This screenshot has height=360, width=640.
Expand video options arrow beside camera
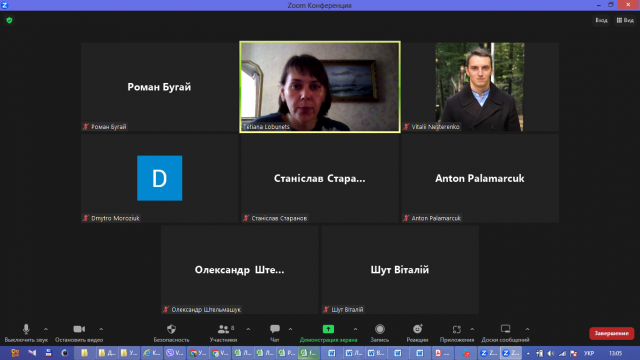tap(101, 329)
